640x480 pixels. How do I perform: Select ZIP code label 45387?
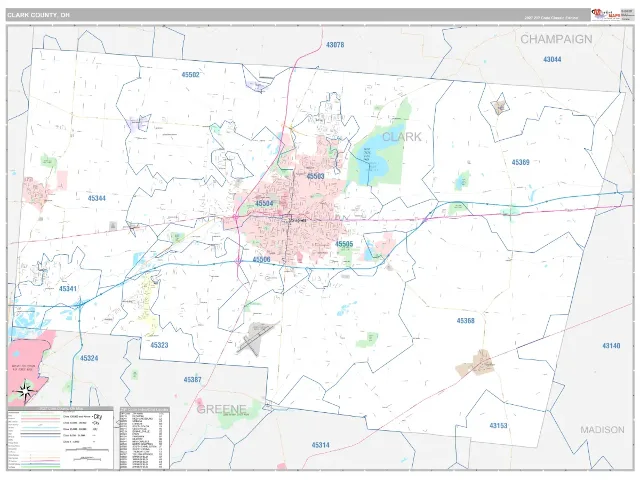[192, 380]
